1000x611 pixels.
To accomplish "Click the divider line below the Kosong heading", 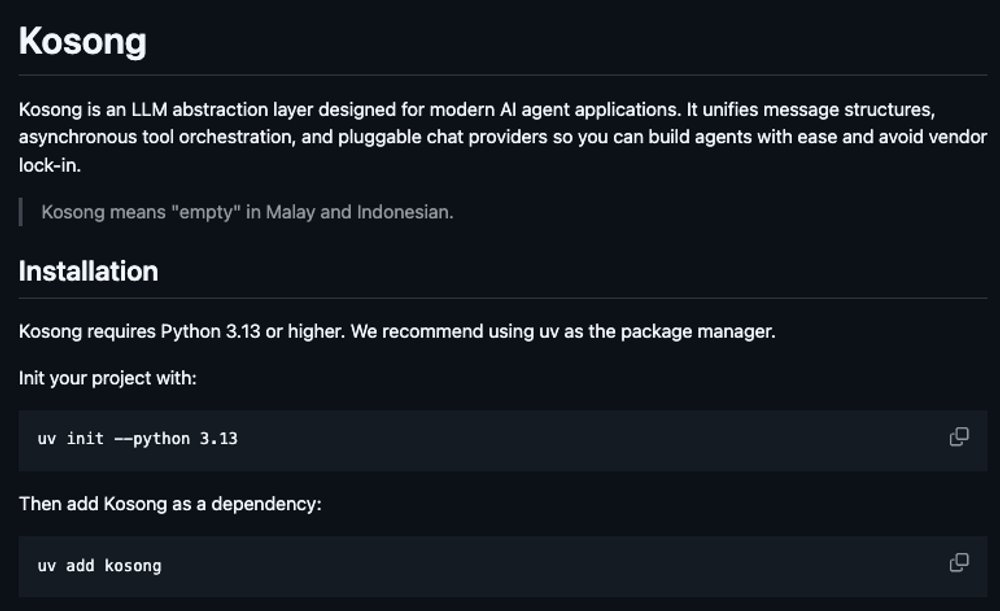I will (x=500, y=74).
